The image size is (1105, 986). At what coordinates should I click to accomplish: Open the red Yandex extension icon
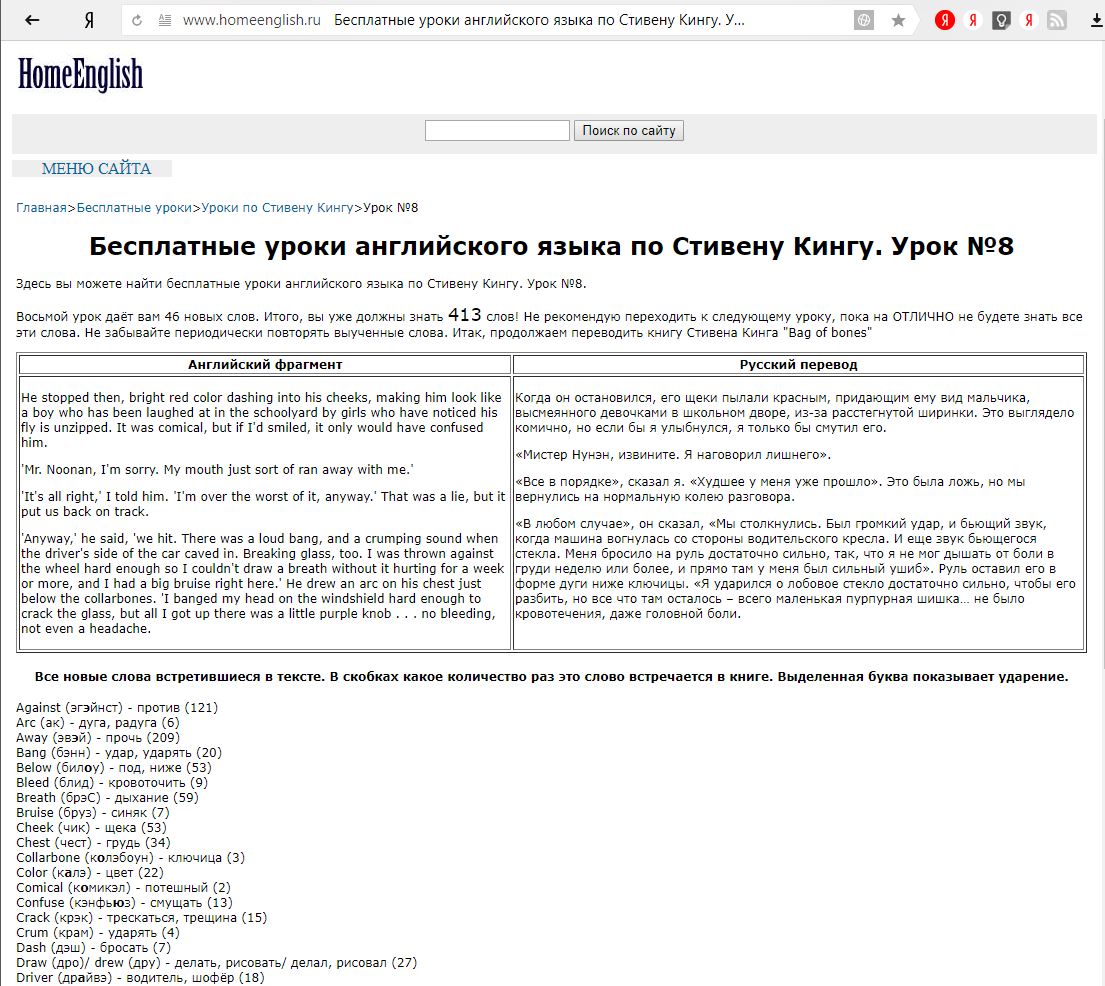(944, 20)
